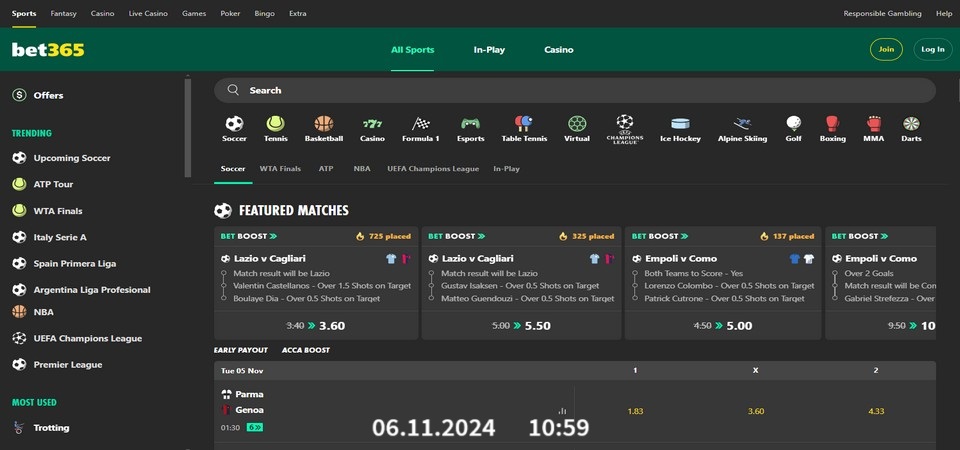
Task: Open the Golf ball icon
Action: (793, 124)
